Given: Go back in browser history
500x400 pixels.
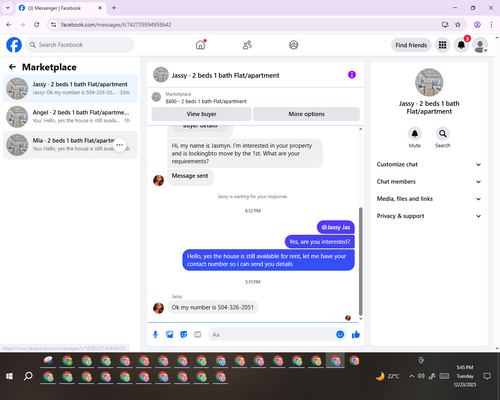Looking at the screenshot, I should coord(9,24).
